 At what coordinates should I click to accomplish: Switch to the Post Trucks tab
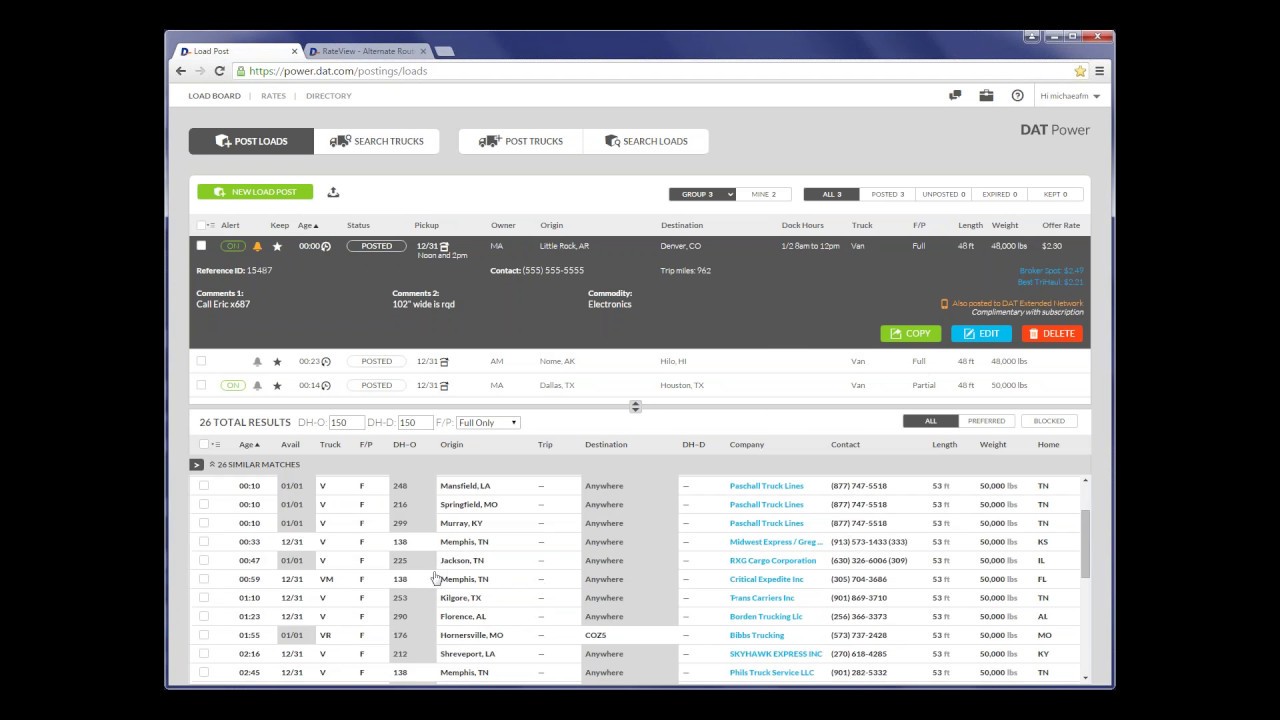(x=521, y=141)
